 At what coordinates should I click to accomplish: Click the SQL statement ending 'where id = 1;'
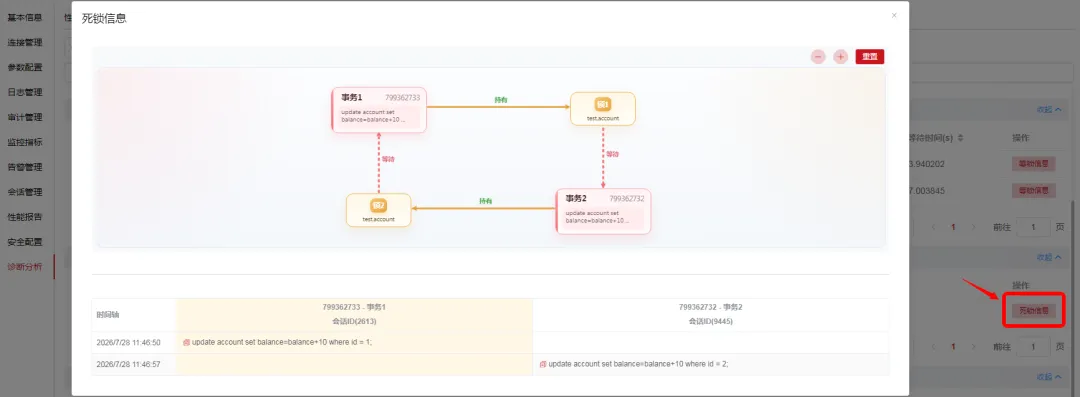tap(282, 343)
